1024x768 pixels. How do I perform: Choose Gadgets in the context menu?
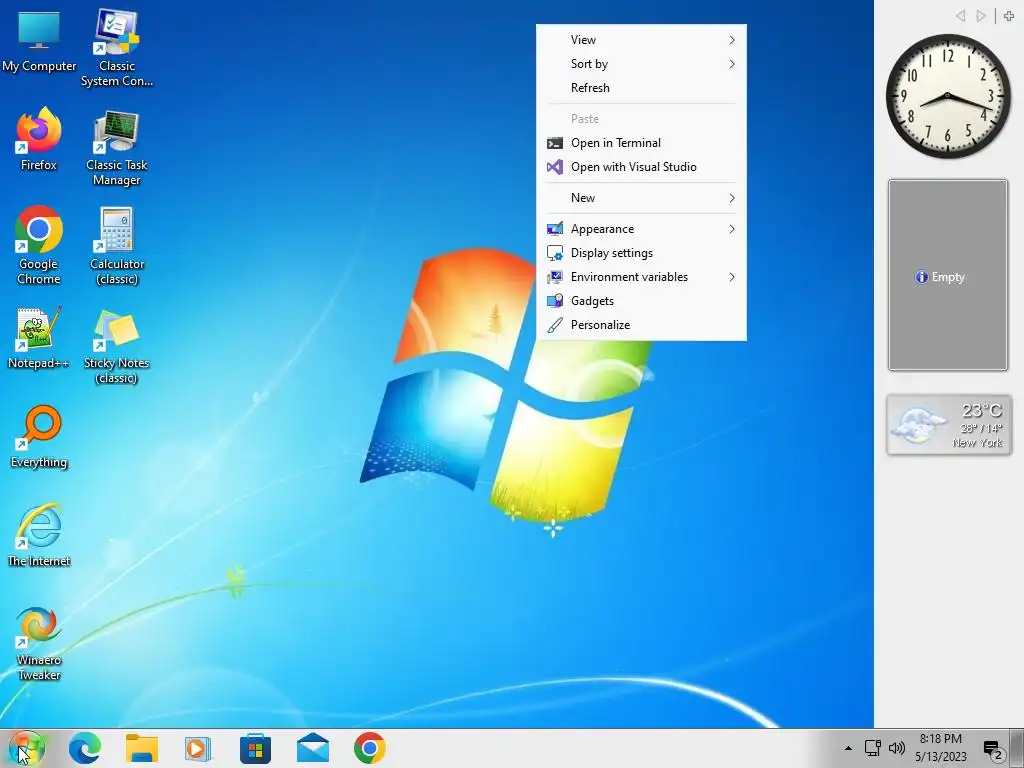coord(641,301)
